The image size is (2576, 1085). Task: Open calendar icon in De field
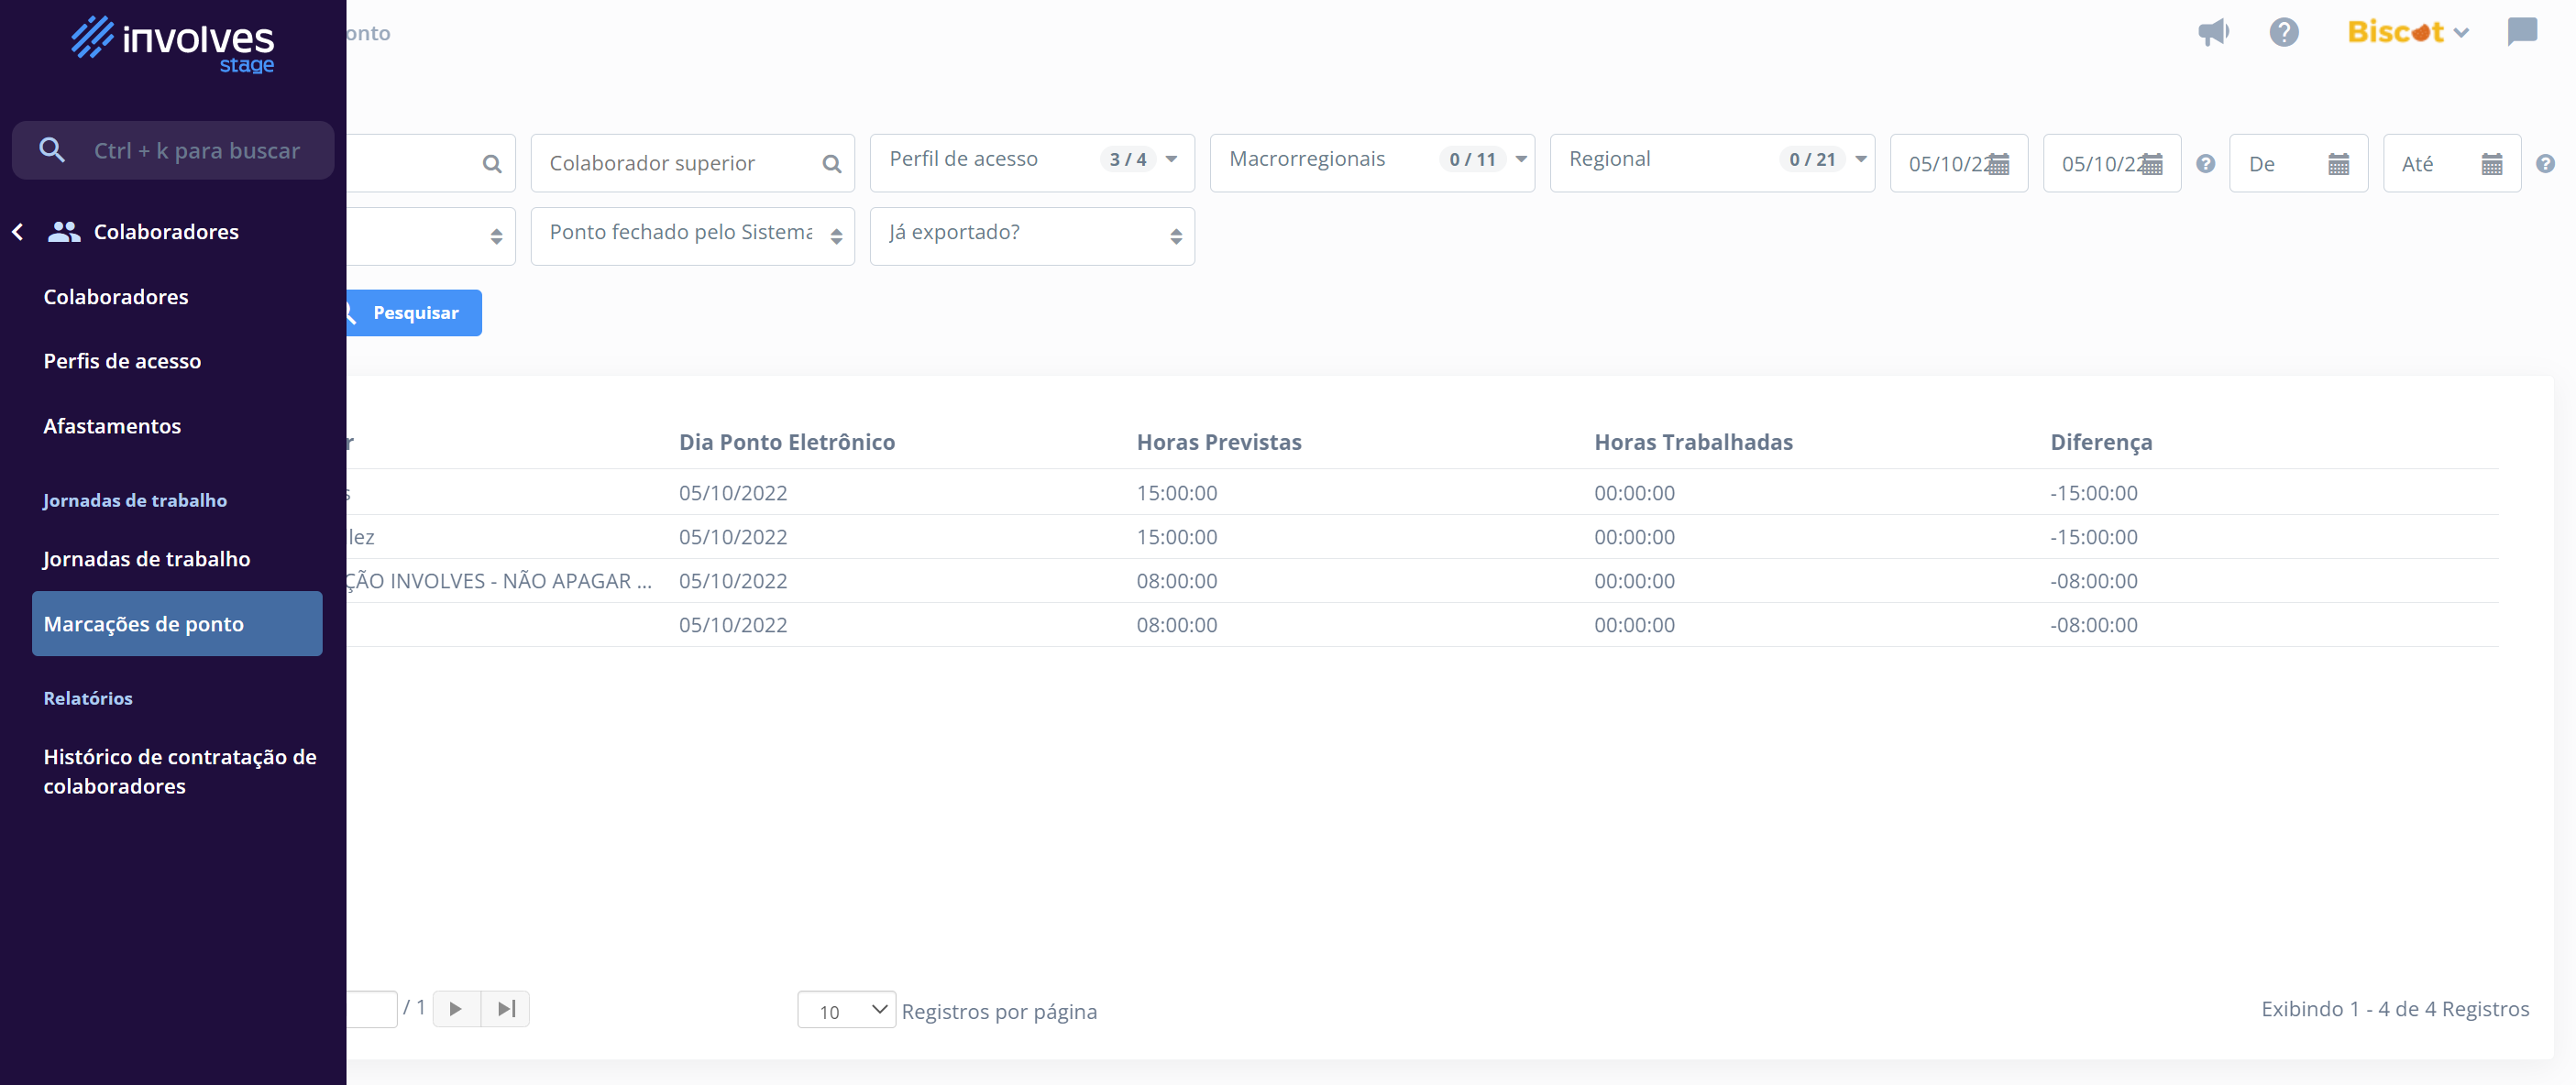(x=2337, y=164)
